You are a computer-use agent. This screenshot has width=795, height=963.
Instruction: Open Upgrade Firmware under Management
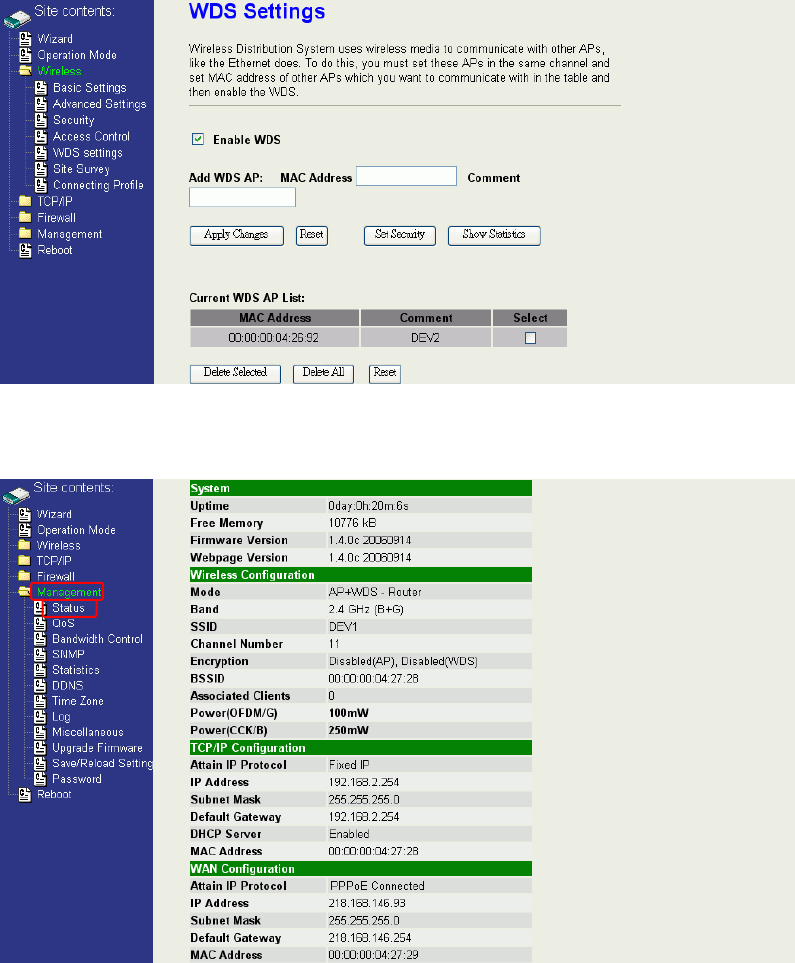pyautogui.click(x=98, y=748)
